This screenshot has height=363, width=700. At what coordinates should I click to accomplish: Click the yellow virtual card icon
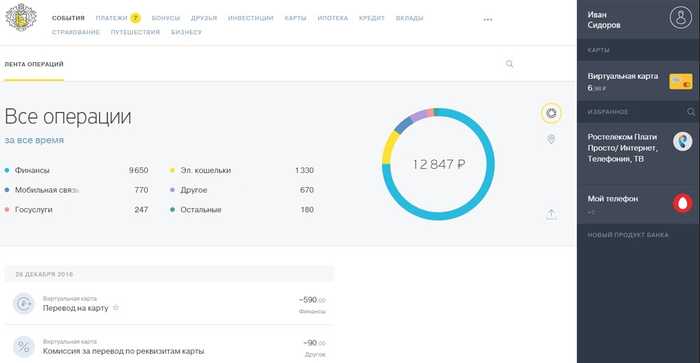click(681, 82)
